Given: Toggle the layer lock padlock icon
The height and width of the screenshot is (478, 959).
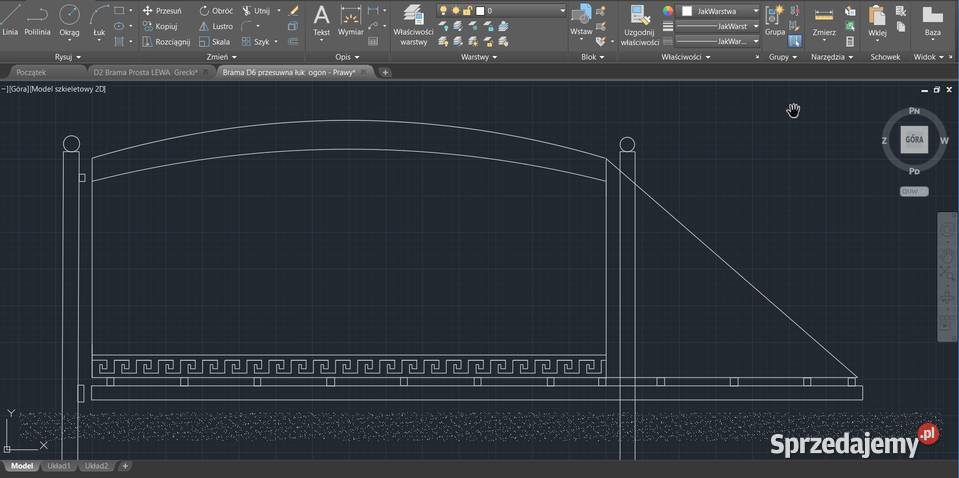Looking at the screenshot, I should point(467,11).
